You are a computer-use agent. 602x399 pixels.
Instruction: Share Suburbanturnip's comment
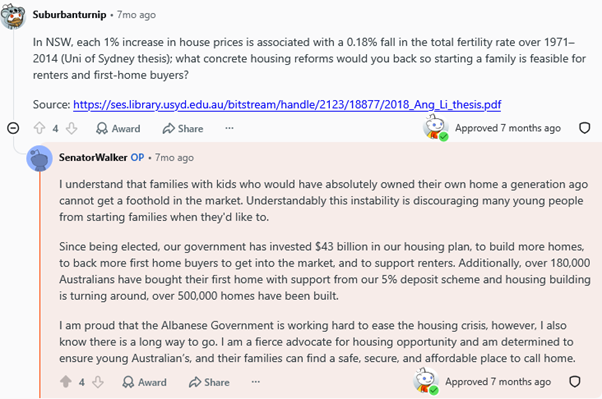click(x=183, y=128)
